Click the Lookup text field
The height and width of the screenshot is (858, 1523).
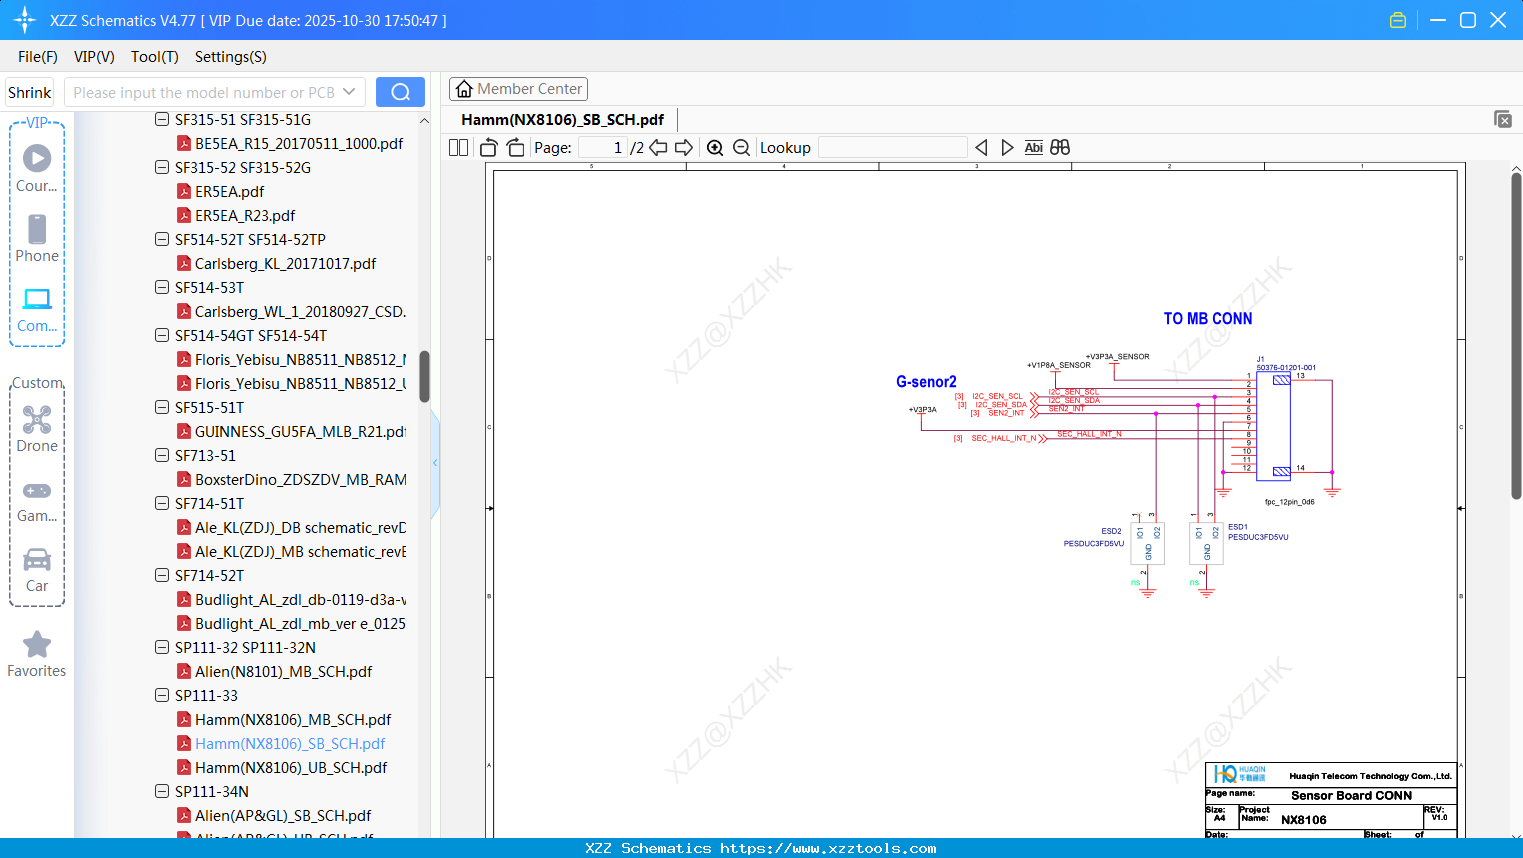[x=892, y=148]
